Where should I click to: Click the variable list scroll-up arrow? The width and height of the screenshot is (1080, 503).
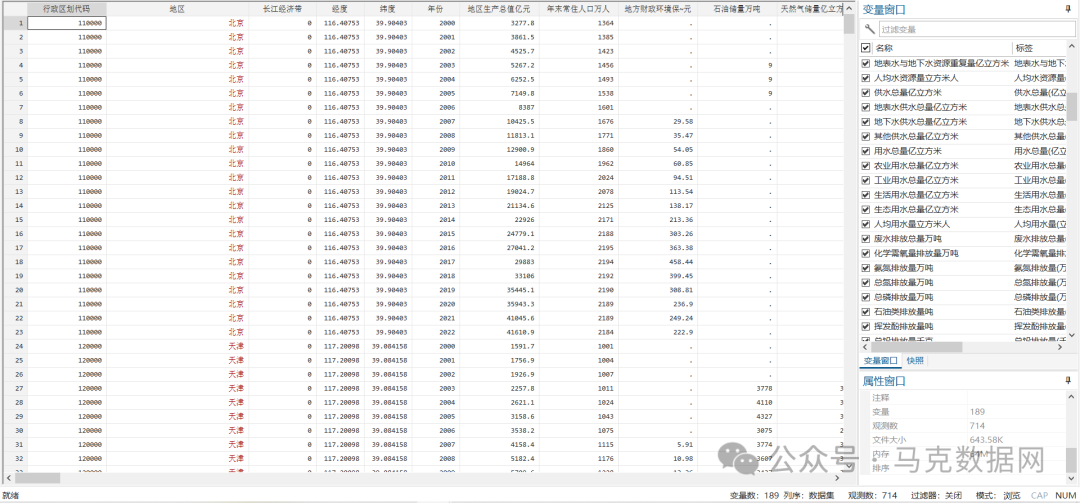click(1073, 47)
